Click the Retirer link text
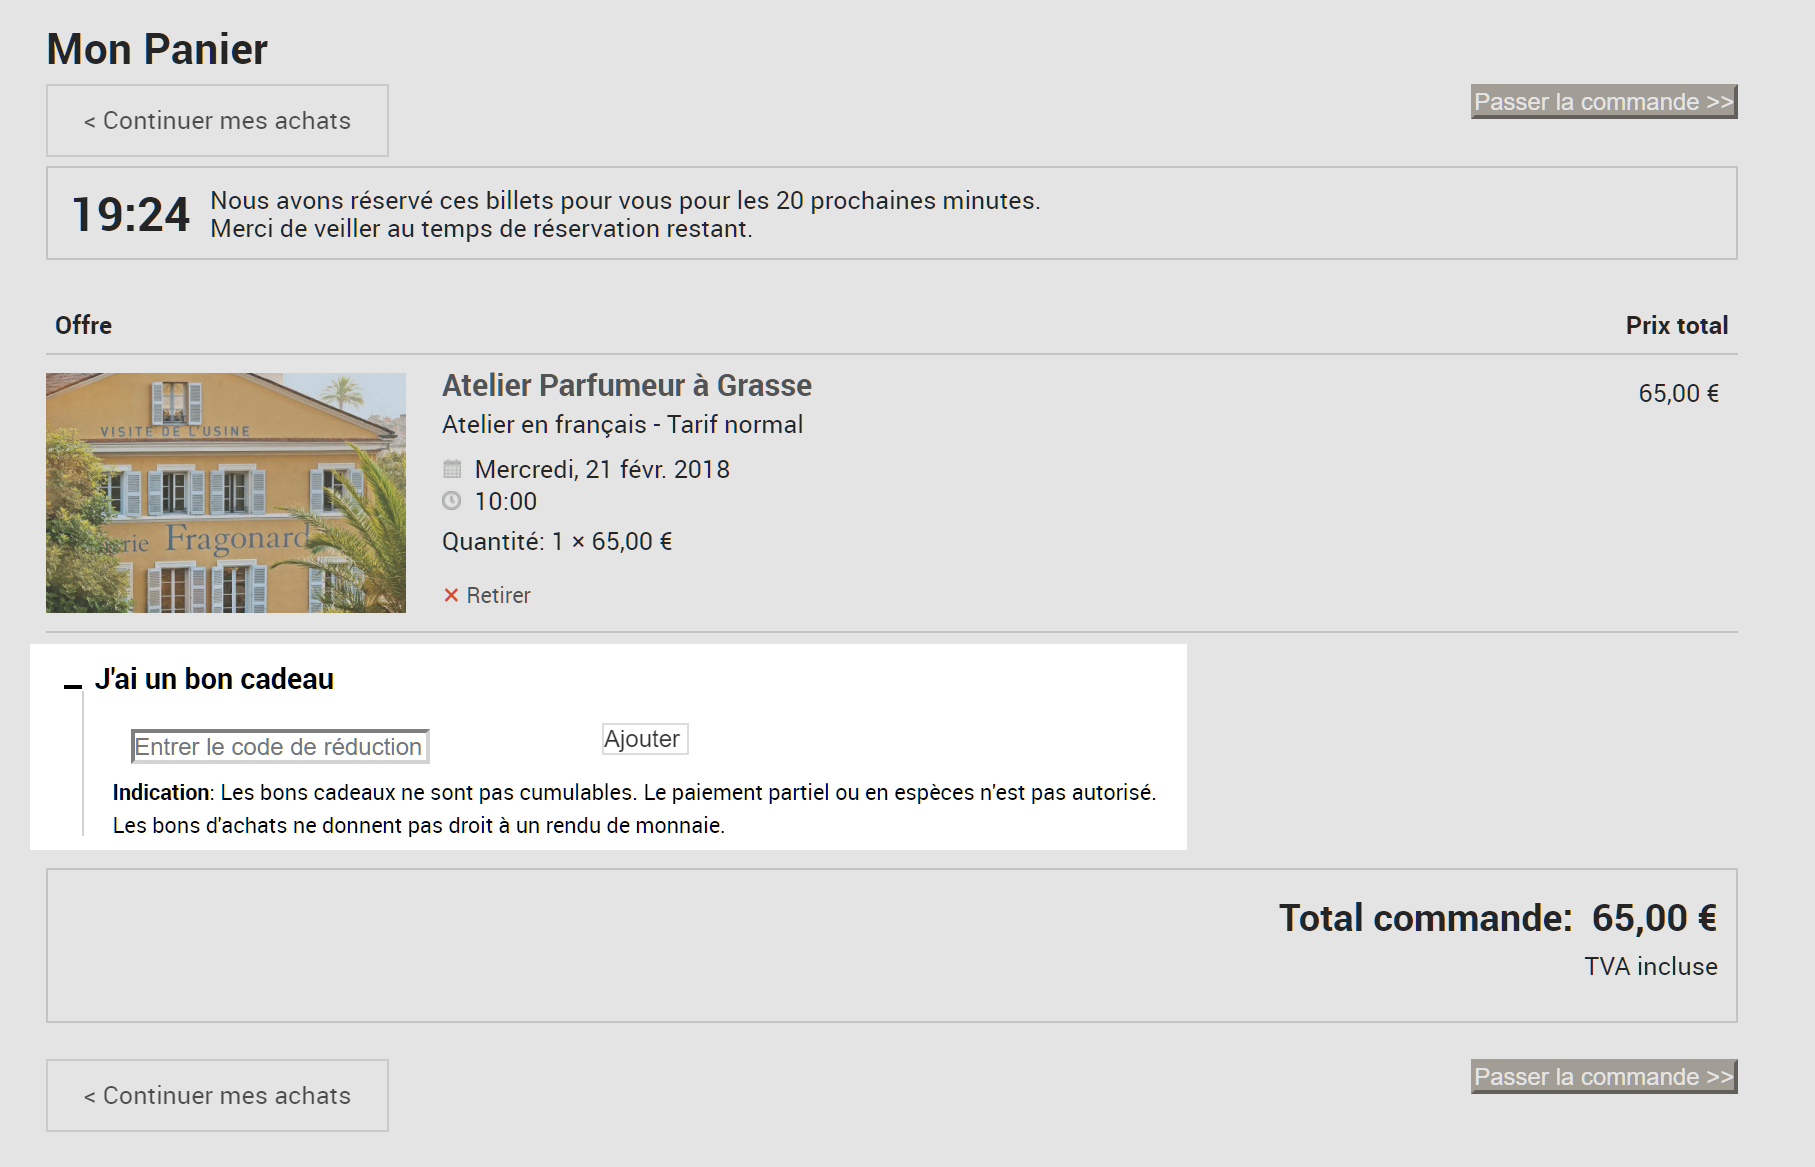The width and height of the screenshot is (1815, 1167). (498, 595)
